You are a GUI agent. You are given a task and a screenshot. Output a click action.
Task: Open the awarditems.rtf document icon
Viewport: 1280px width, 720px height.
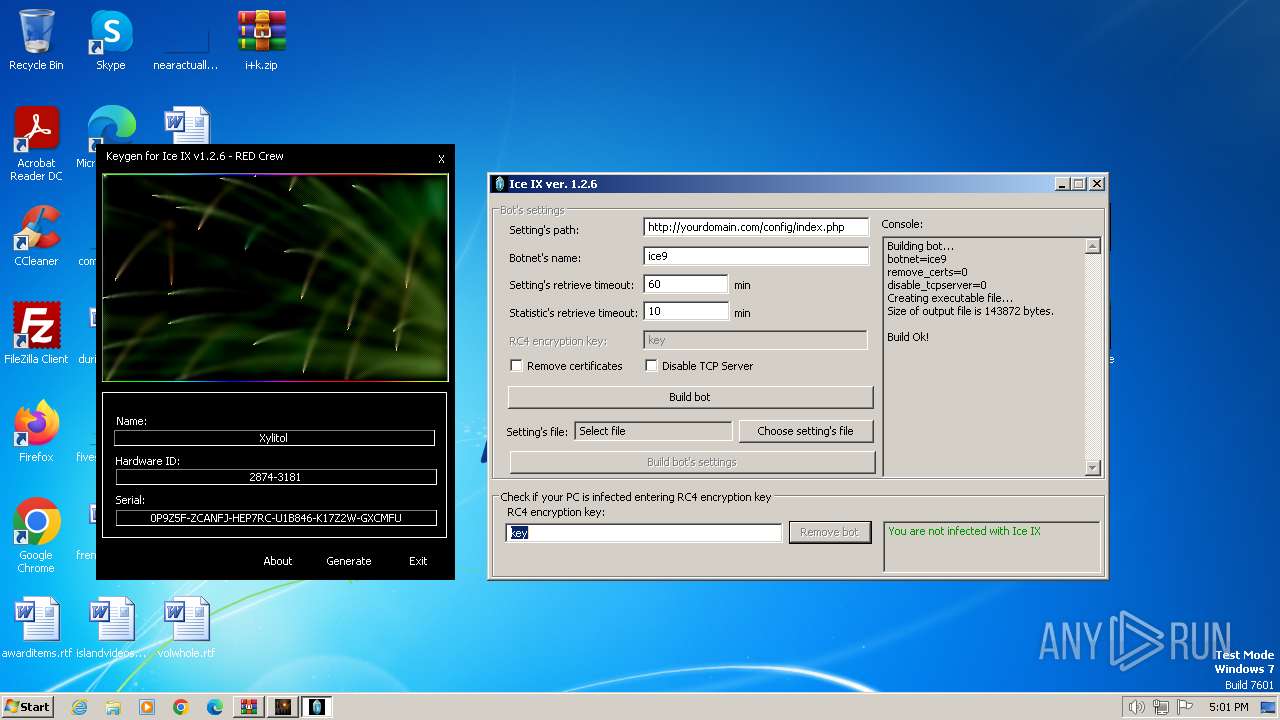36,627
